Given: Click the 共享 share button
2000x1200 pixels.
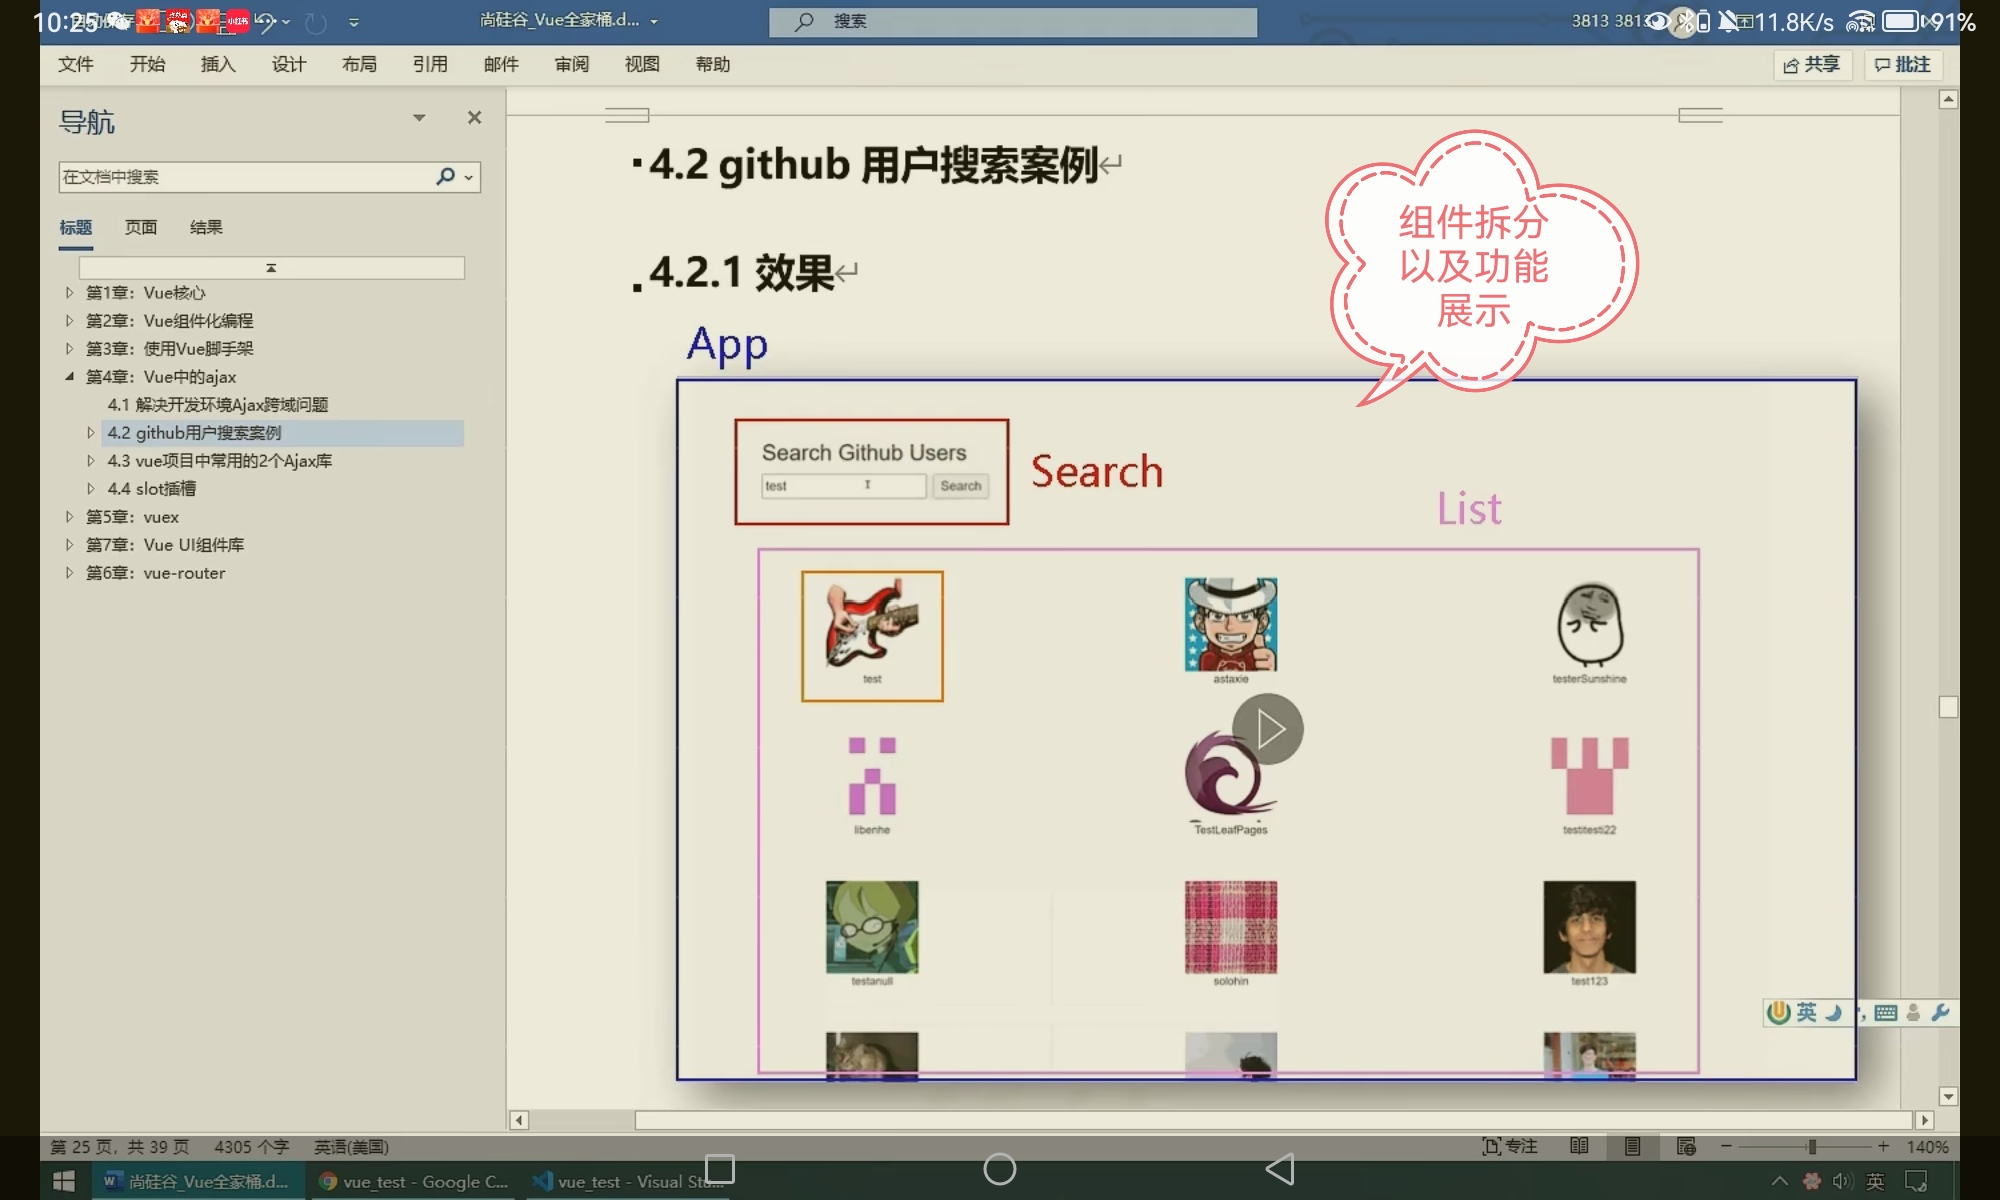Looking at the screenshot, I should coord(1812,64).
